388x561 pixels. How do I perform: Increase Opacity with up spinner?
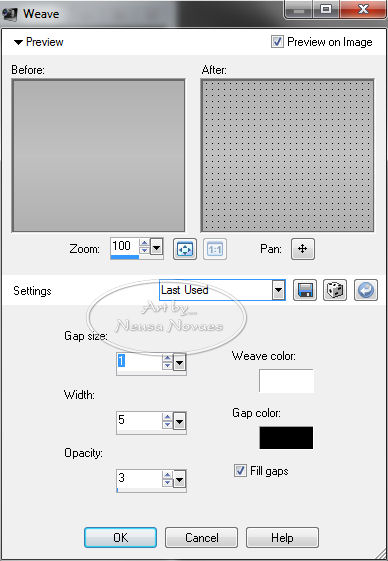point(167,475)
